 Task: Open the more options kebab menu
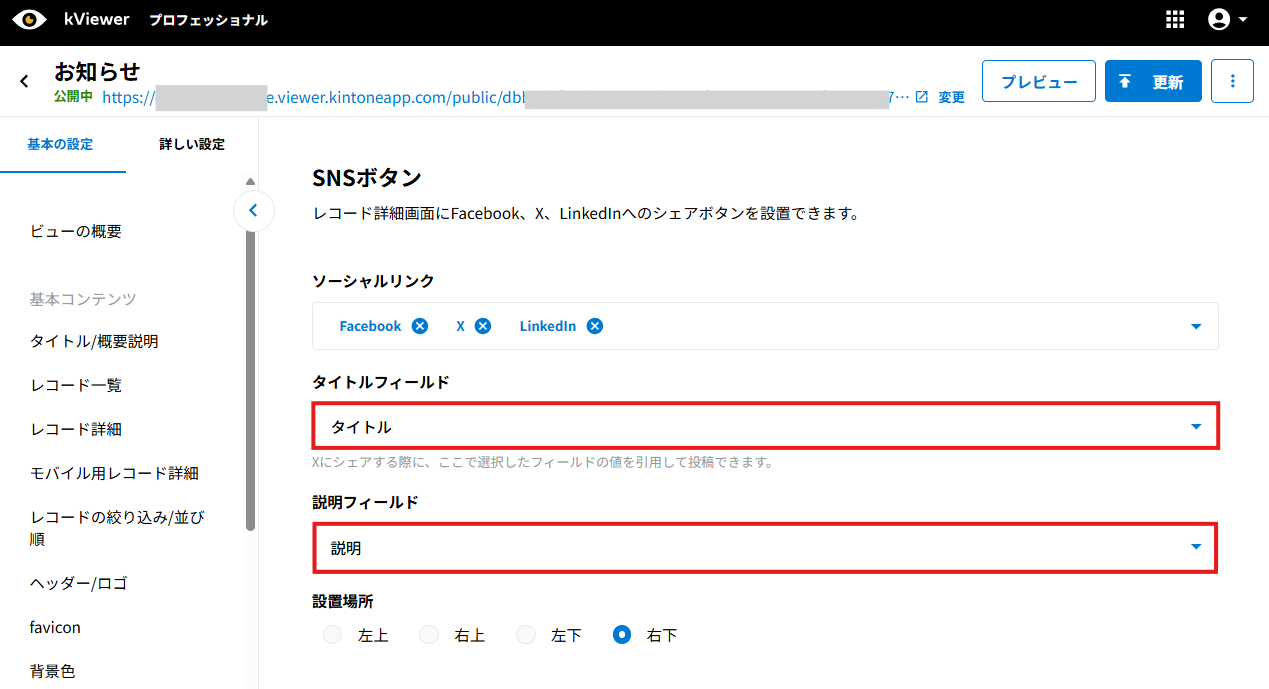coord(1232,81)
